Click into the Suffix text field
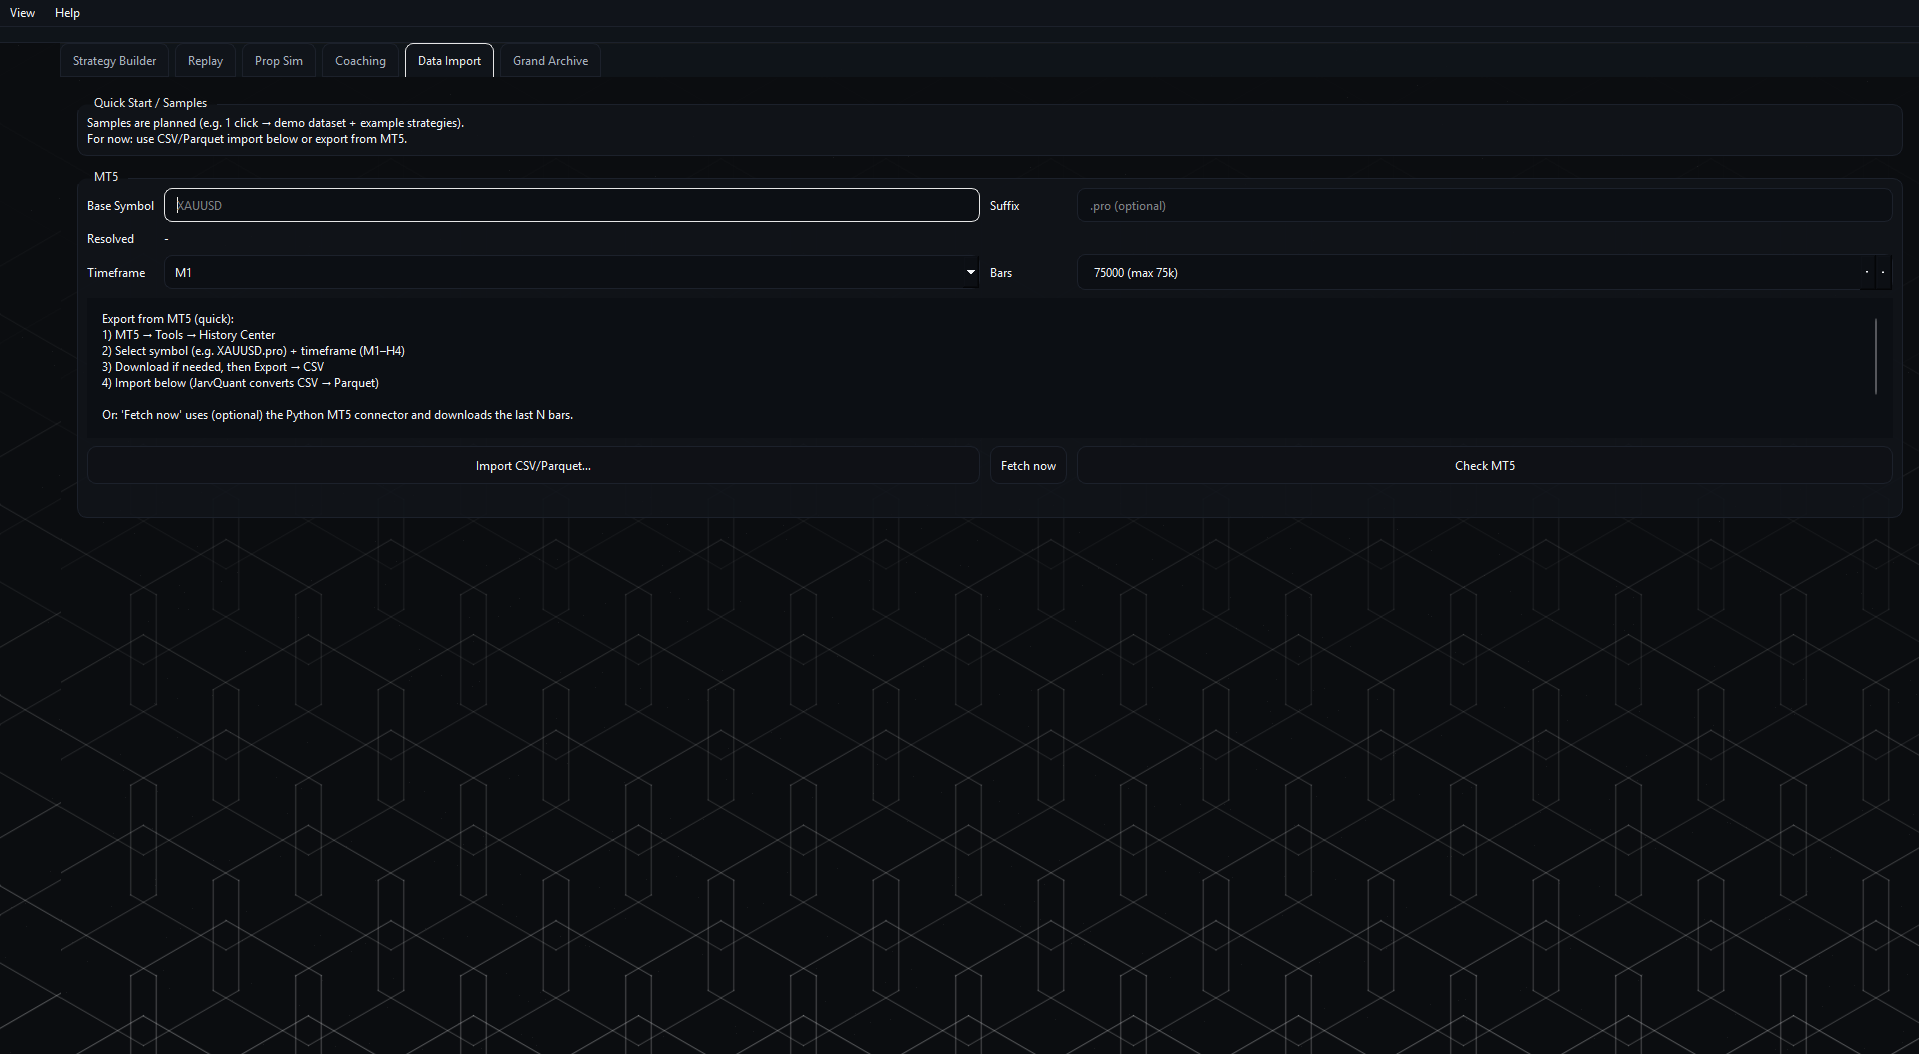This screenshot has height=1054, width=1919. (x=1484, y=206)
